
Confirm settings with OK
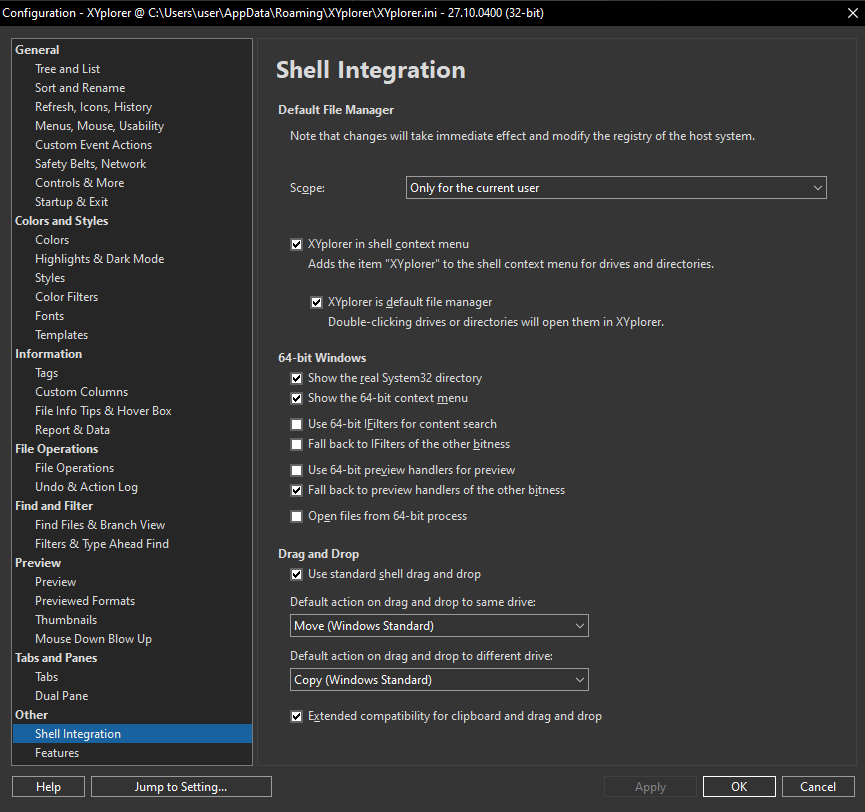tap(738, 786)
